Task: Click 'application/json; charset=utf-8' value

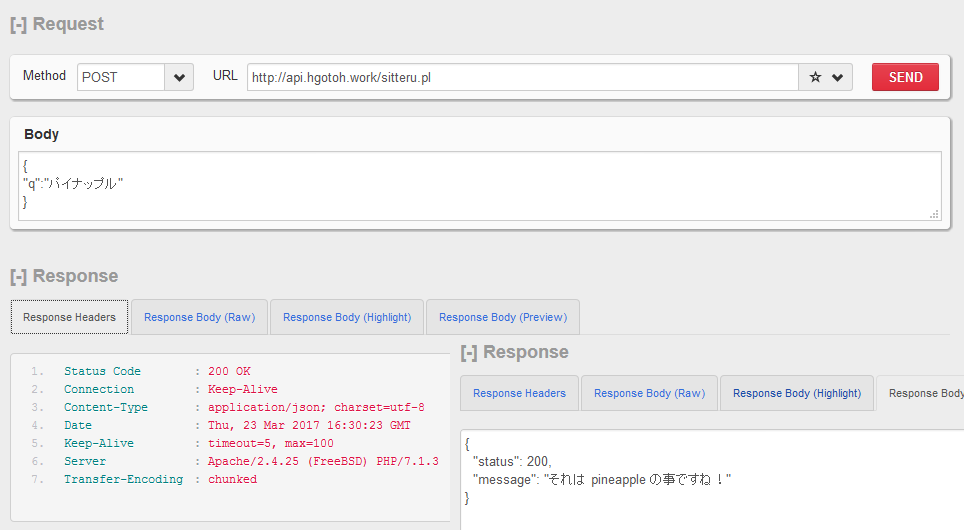Action: [x=316, y=407]
